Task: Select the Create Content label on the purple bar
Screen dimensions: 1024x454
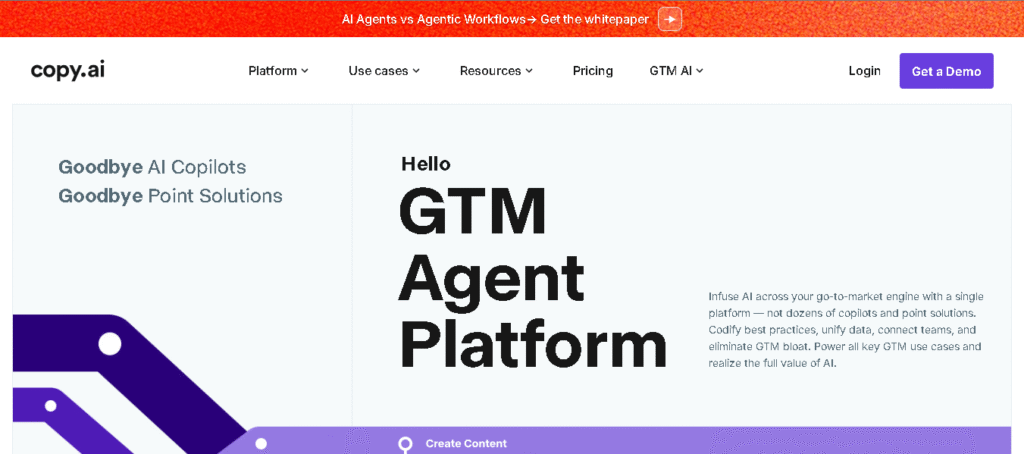Action: pyautogui.click(x=466, y=443)
